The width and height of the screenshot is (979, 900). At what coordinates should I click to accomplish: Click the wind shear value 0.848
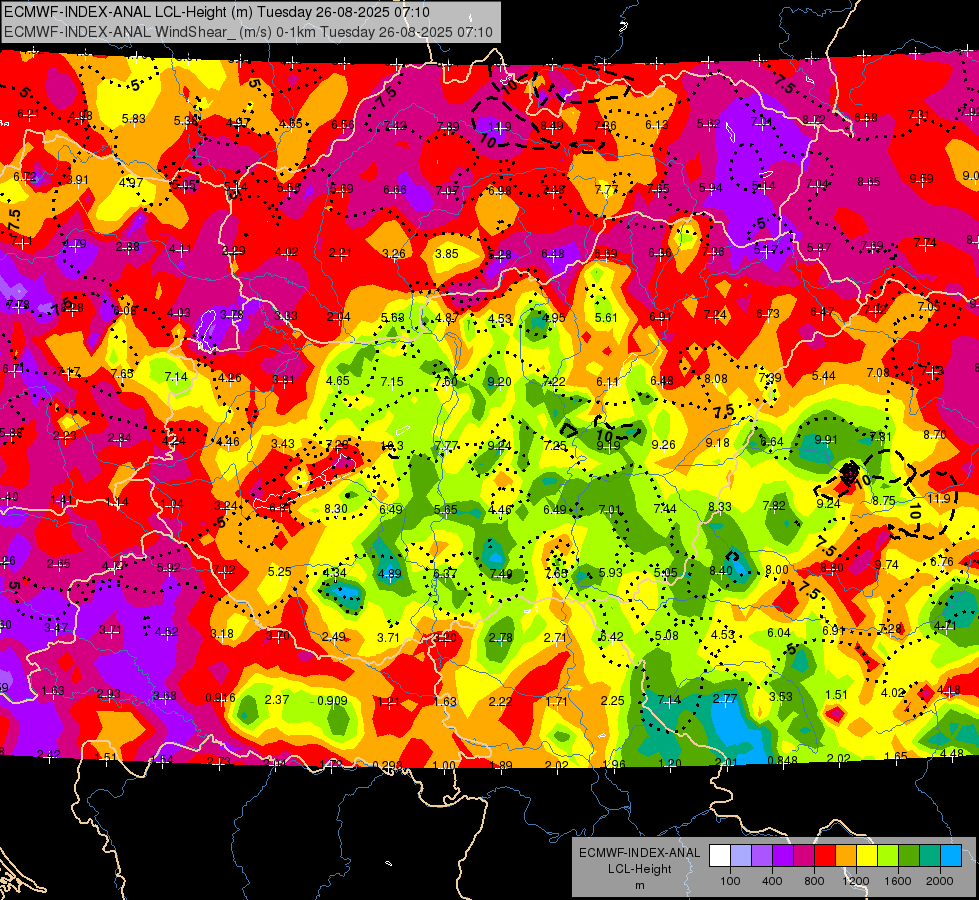(x=782, y=760)
